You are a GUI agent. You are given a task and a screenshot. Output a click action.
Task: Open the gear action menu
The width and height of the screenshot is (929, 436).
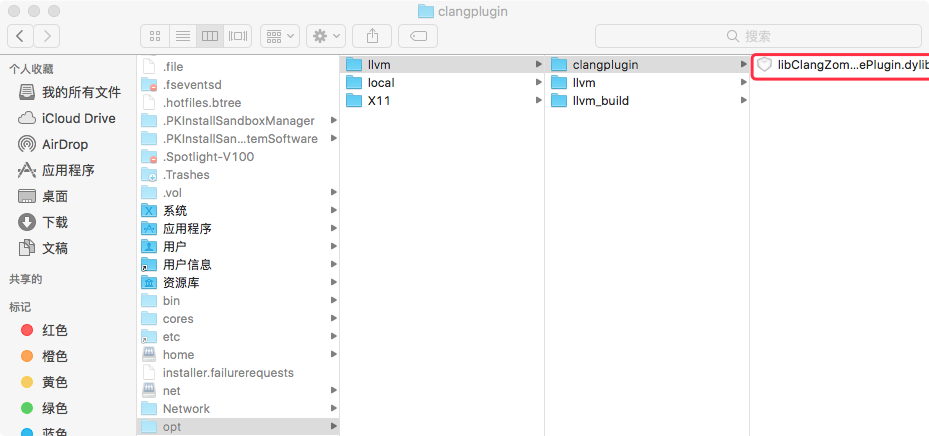click(326, 36)
